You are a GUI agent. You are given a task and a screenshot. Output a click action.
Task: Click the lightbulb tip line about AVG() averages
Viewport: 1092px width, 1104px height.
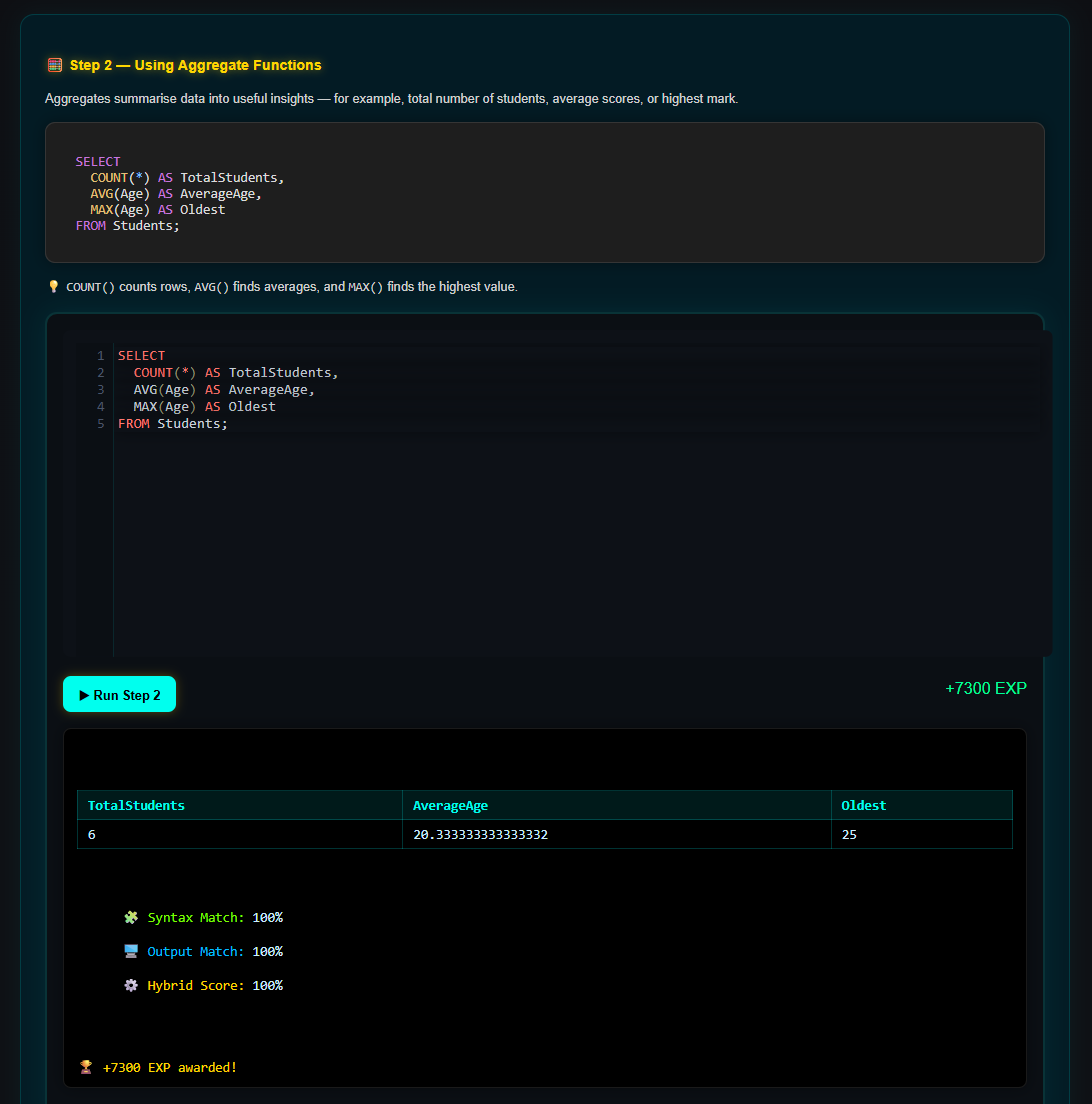point(290,286)
